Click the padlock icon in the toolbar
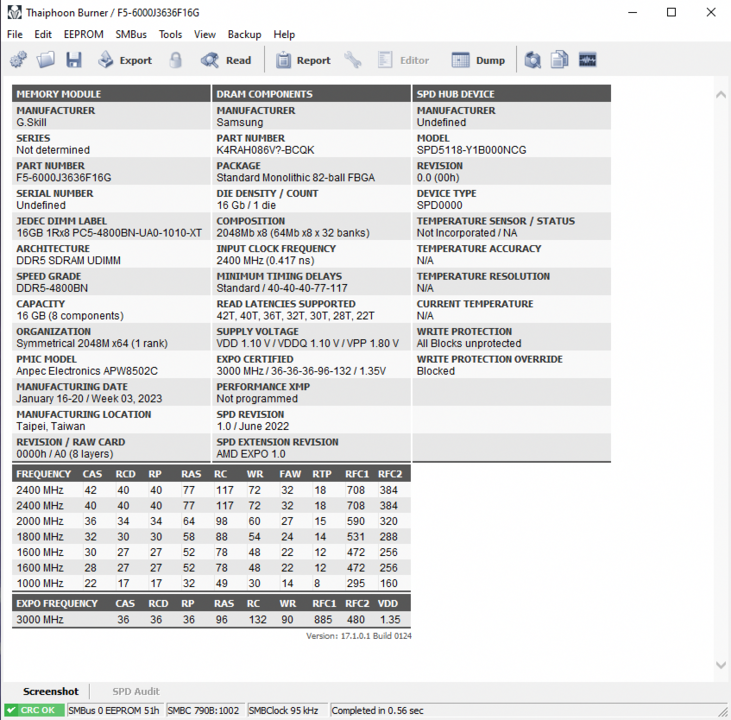This screenshot has height=720, width=731. point(176,60)
